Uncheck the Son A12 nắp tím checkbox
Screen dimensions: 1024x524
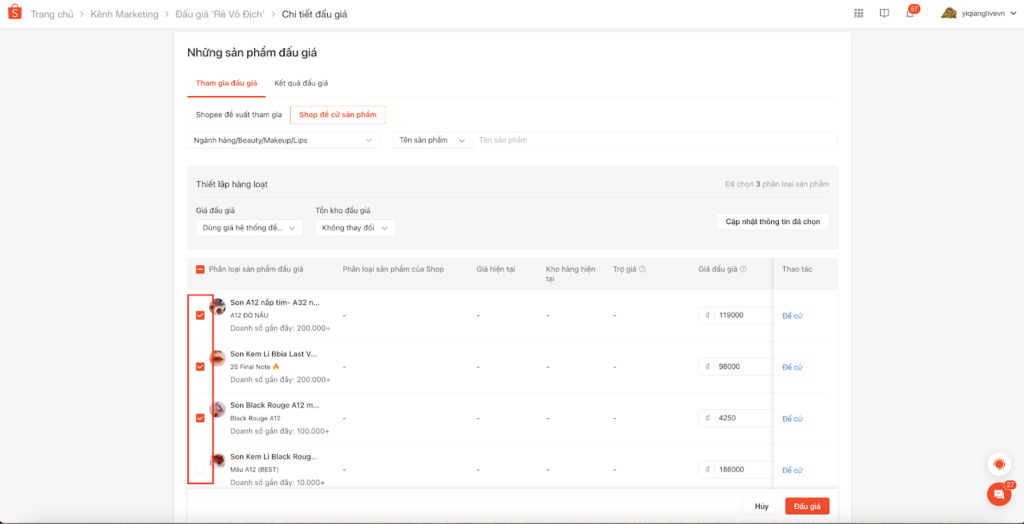(200, 315)
